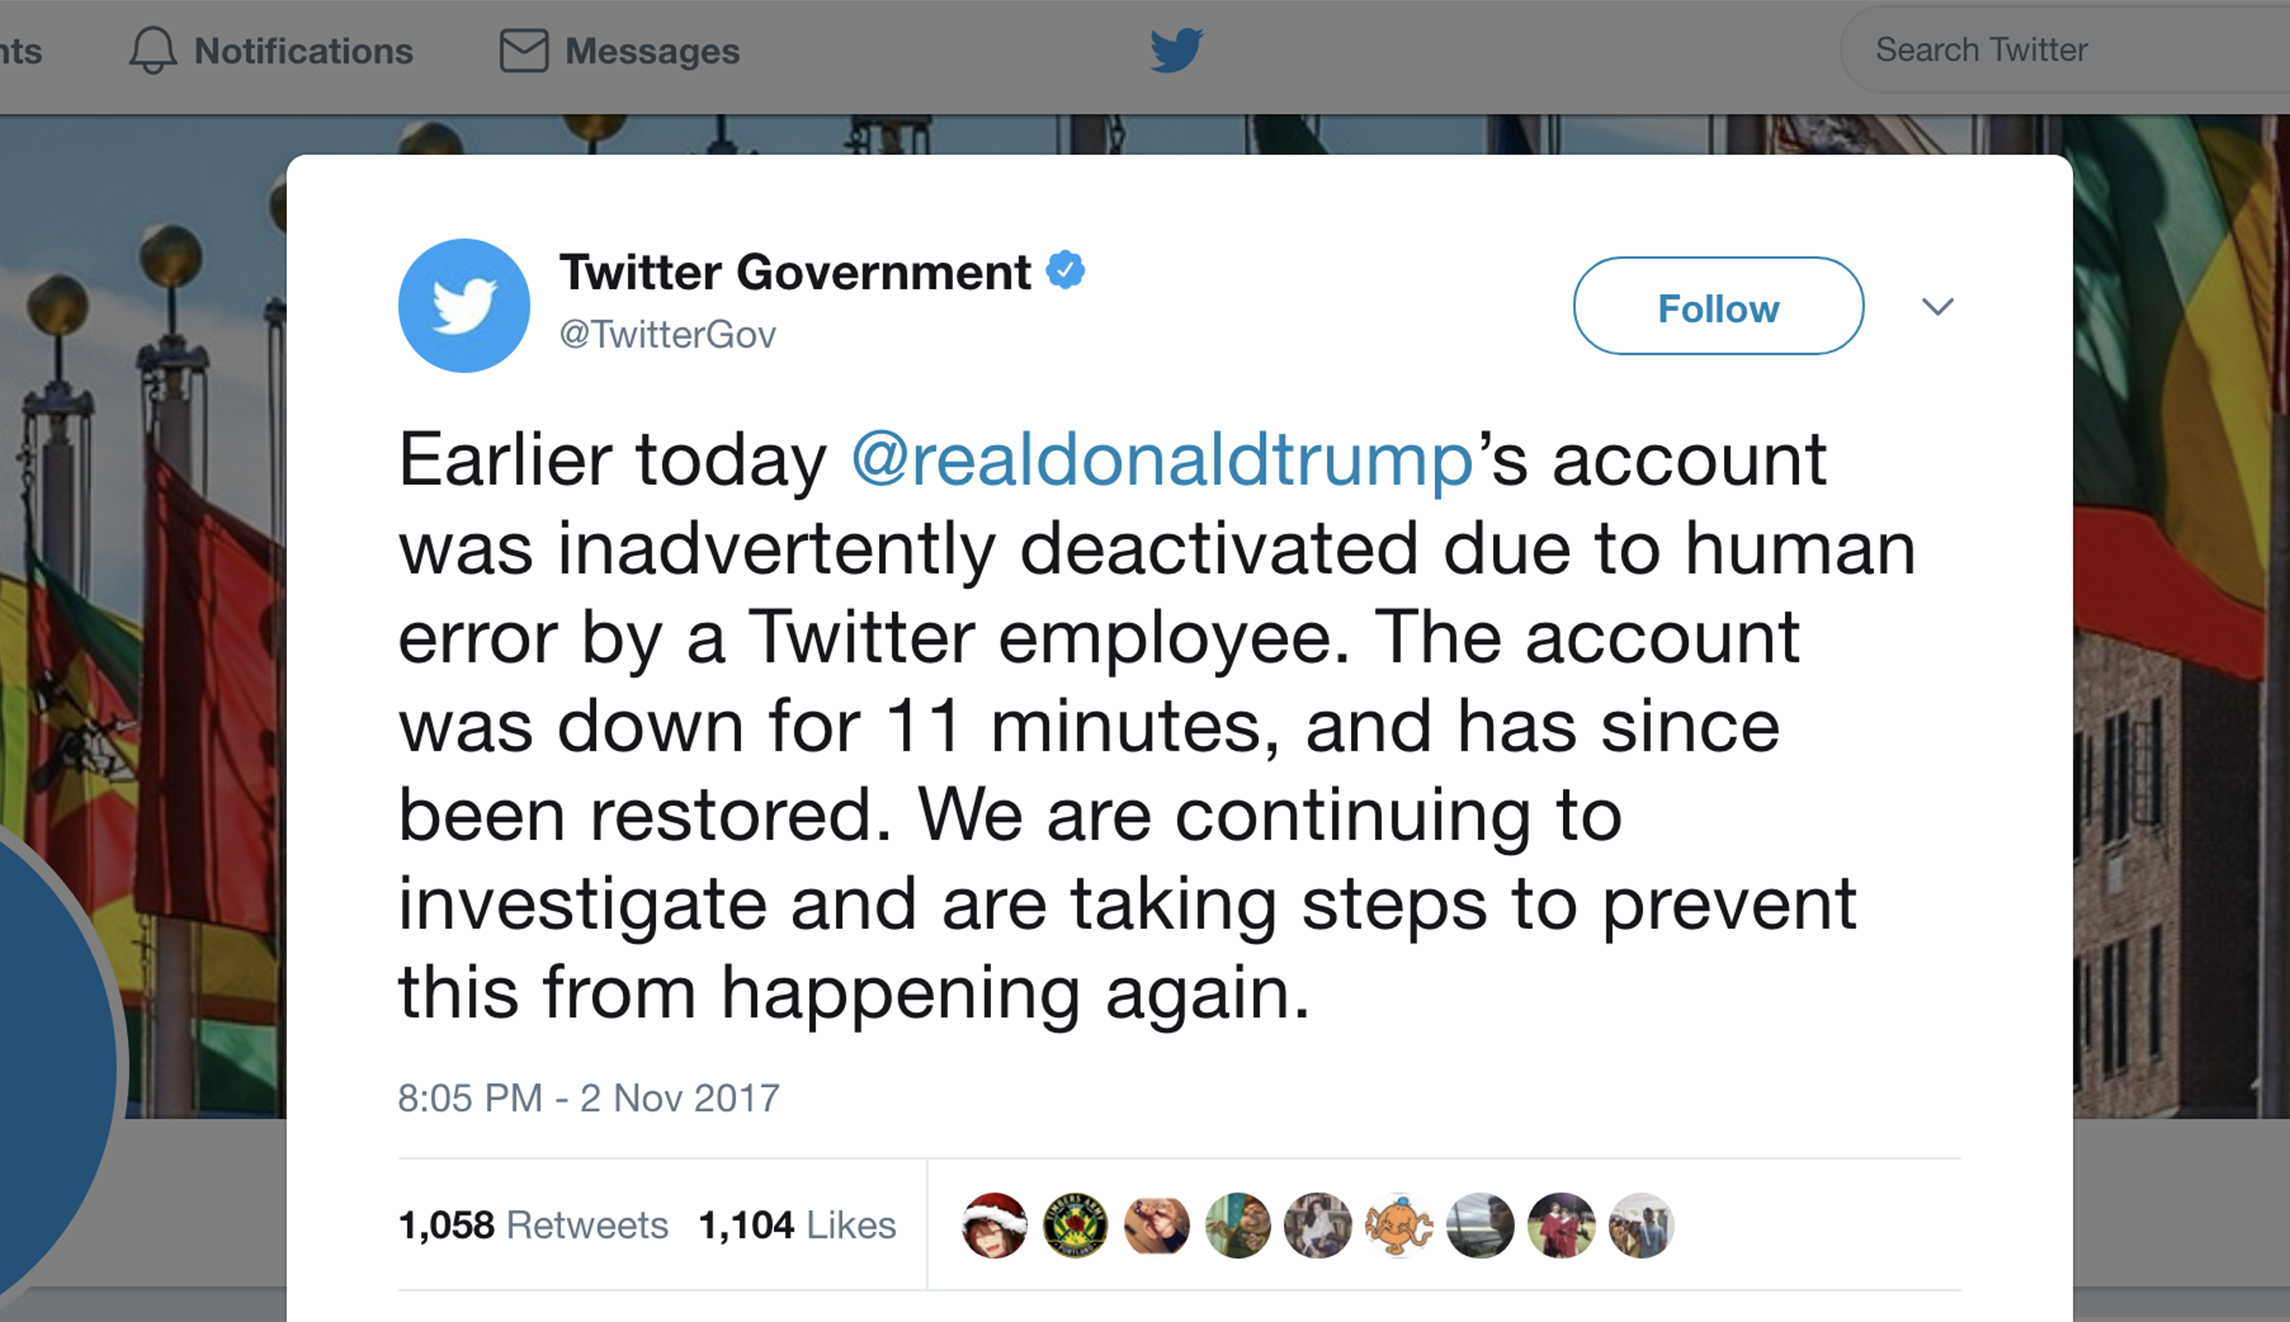Screen dimensions: 2290x1322
Task: Open the red graduation gowns avatar
Action: pos(1561,1225)
